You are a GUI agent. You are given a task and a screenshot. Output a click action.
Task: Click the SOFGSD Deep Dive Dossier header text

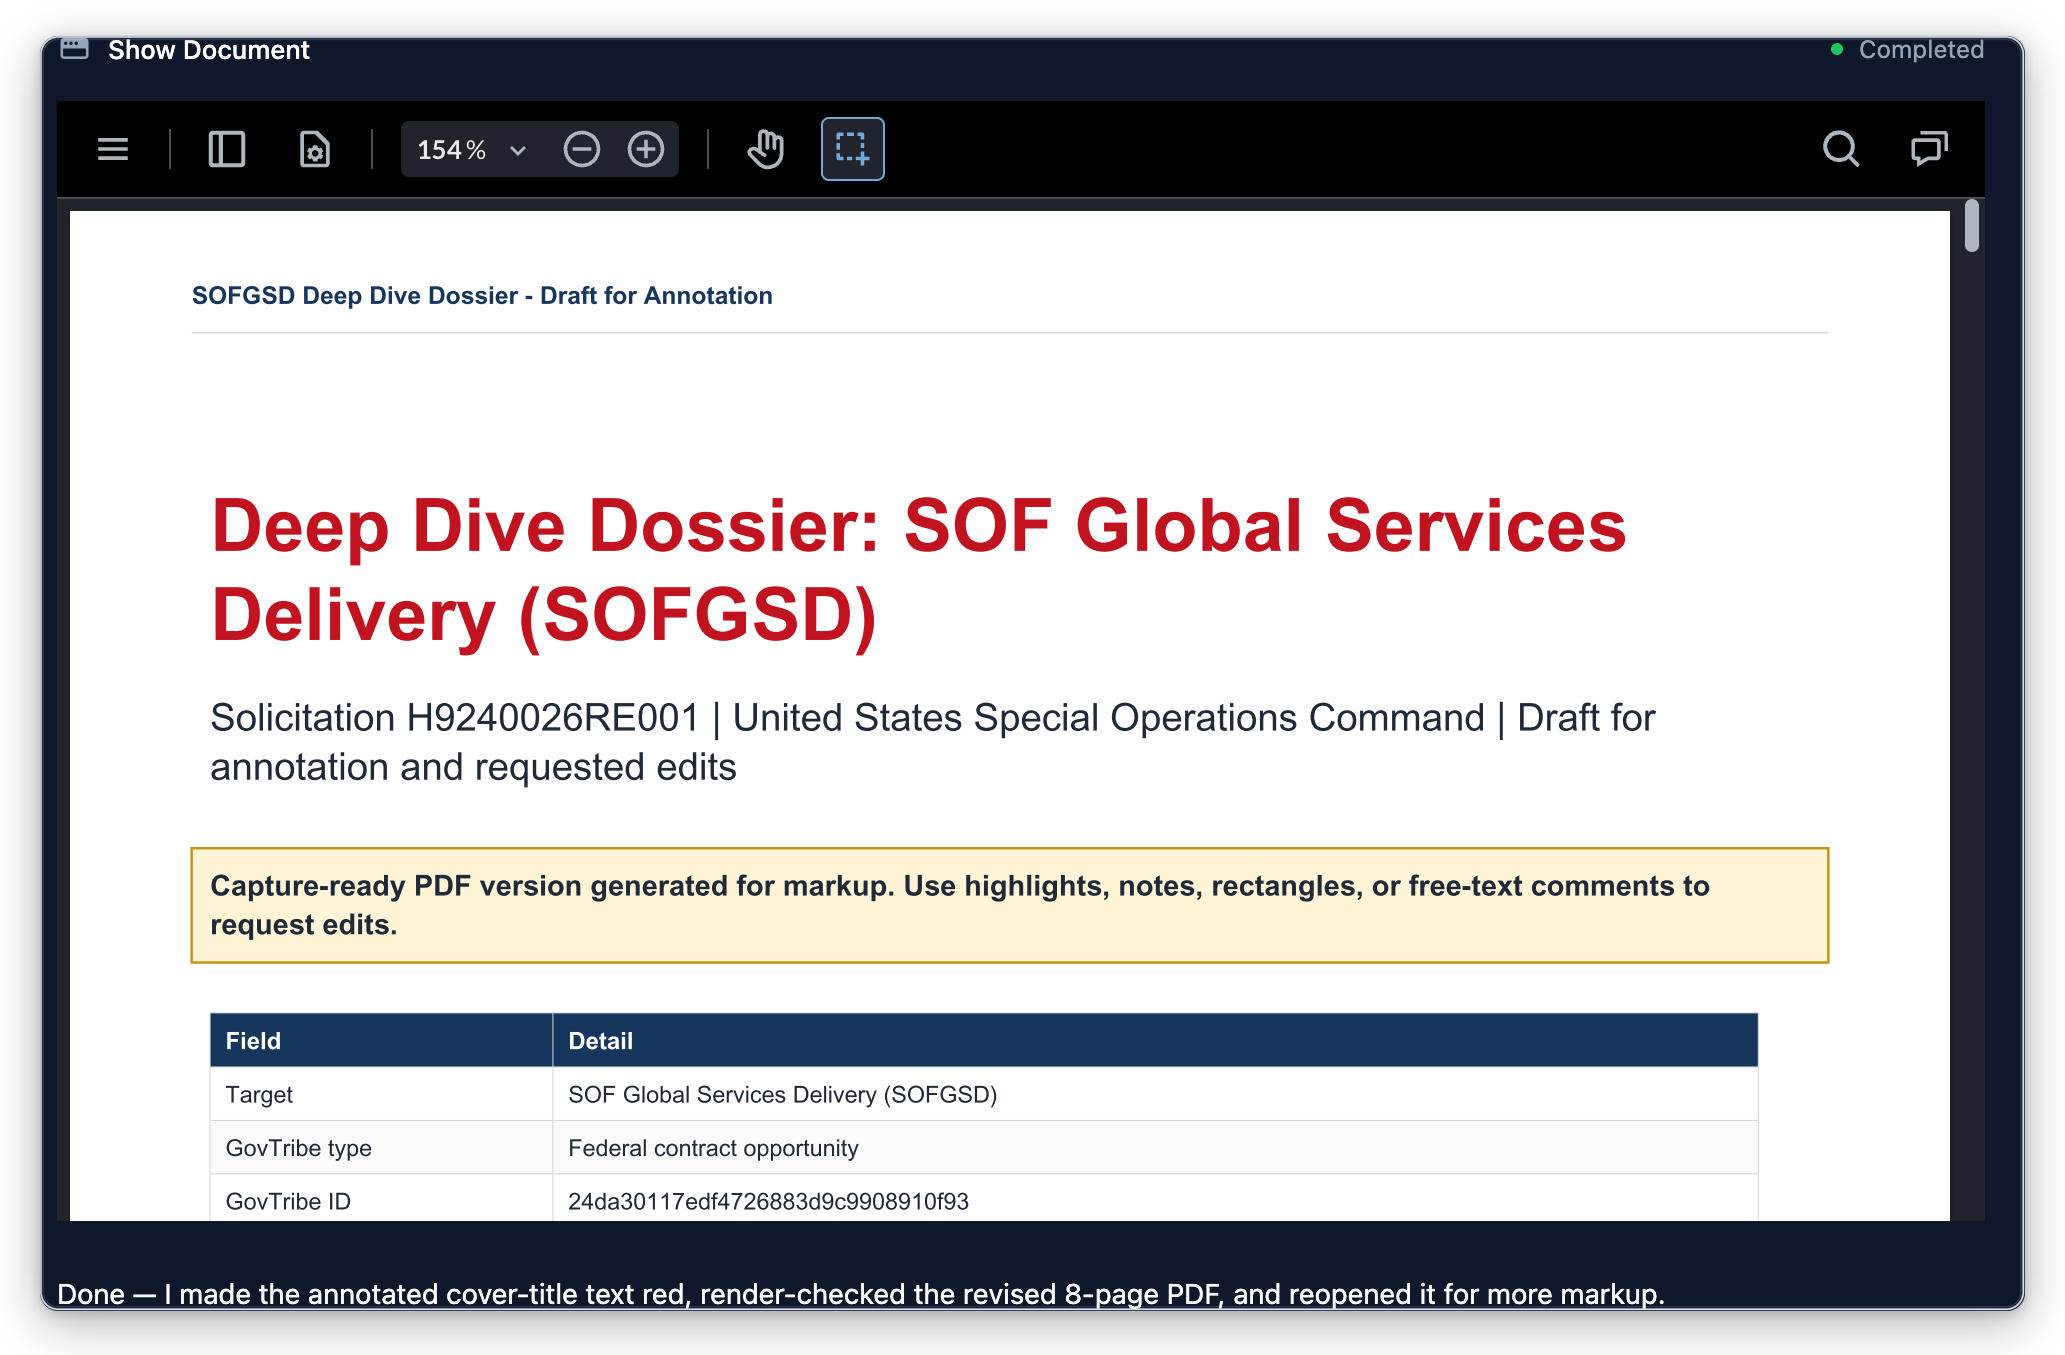coord(482,296)
